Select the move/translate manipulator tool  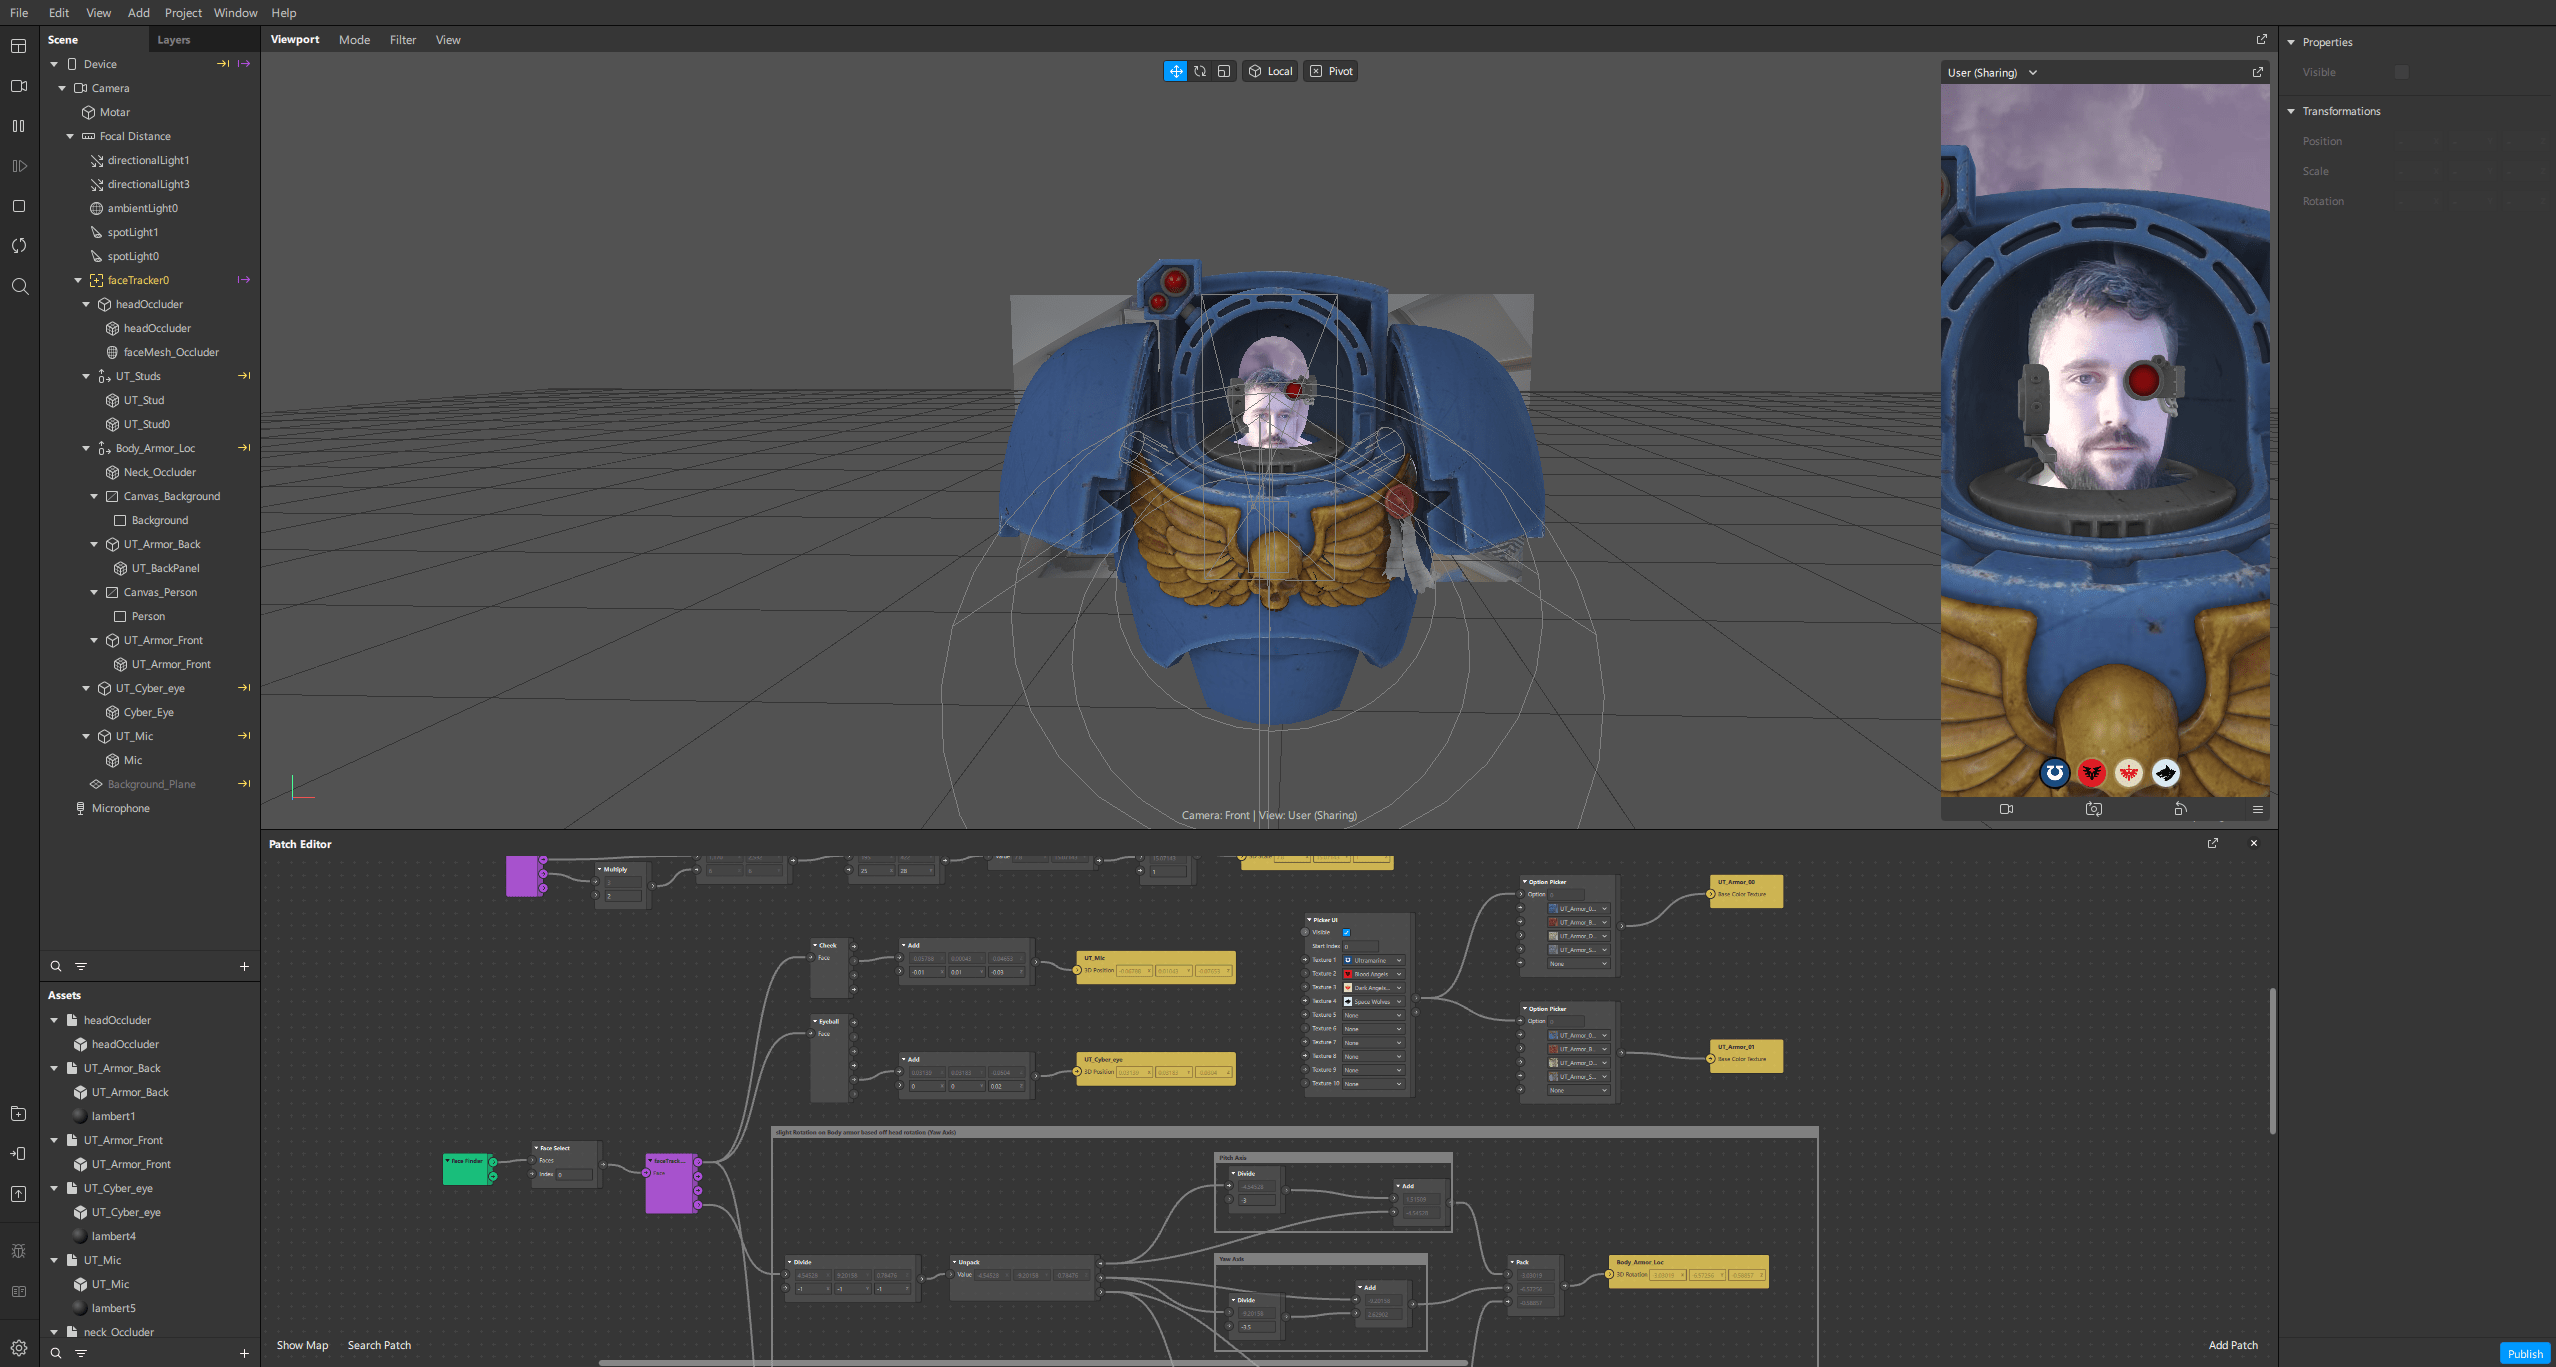(1175, 71)
